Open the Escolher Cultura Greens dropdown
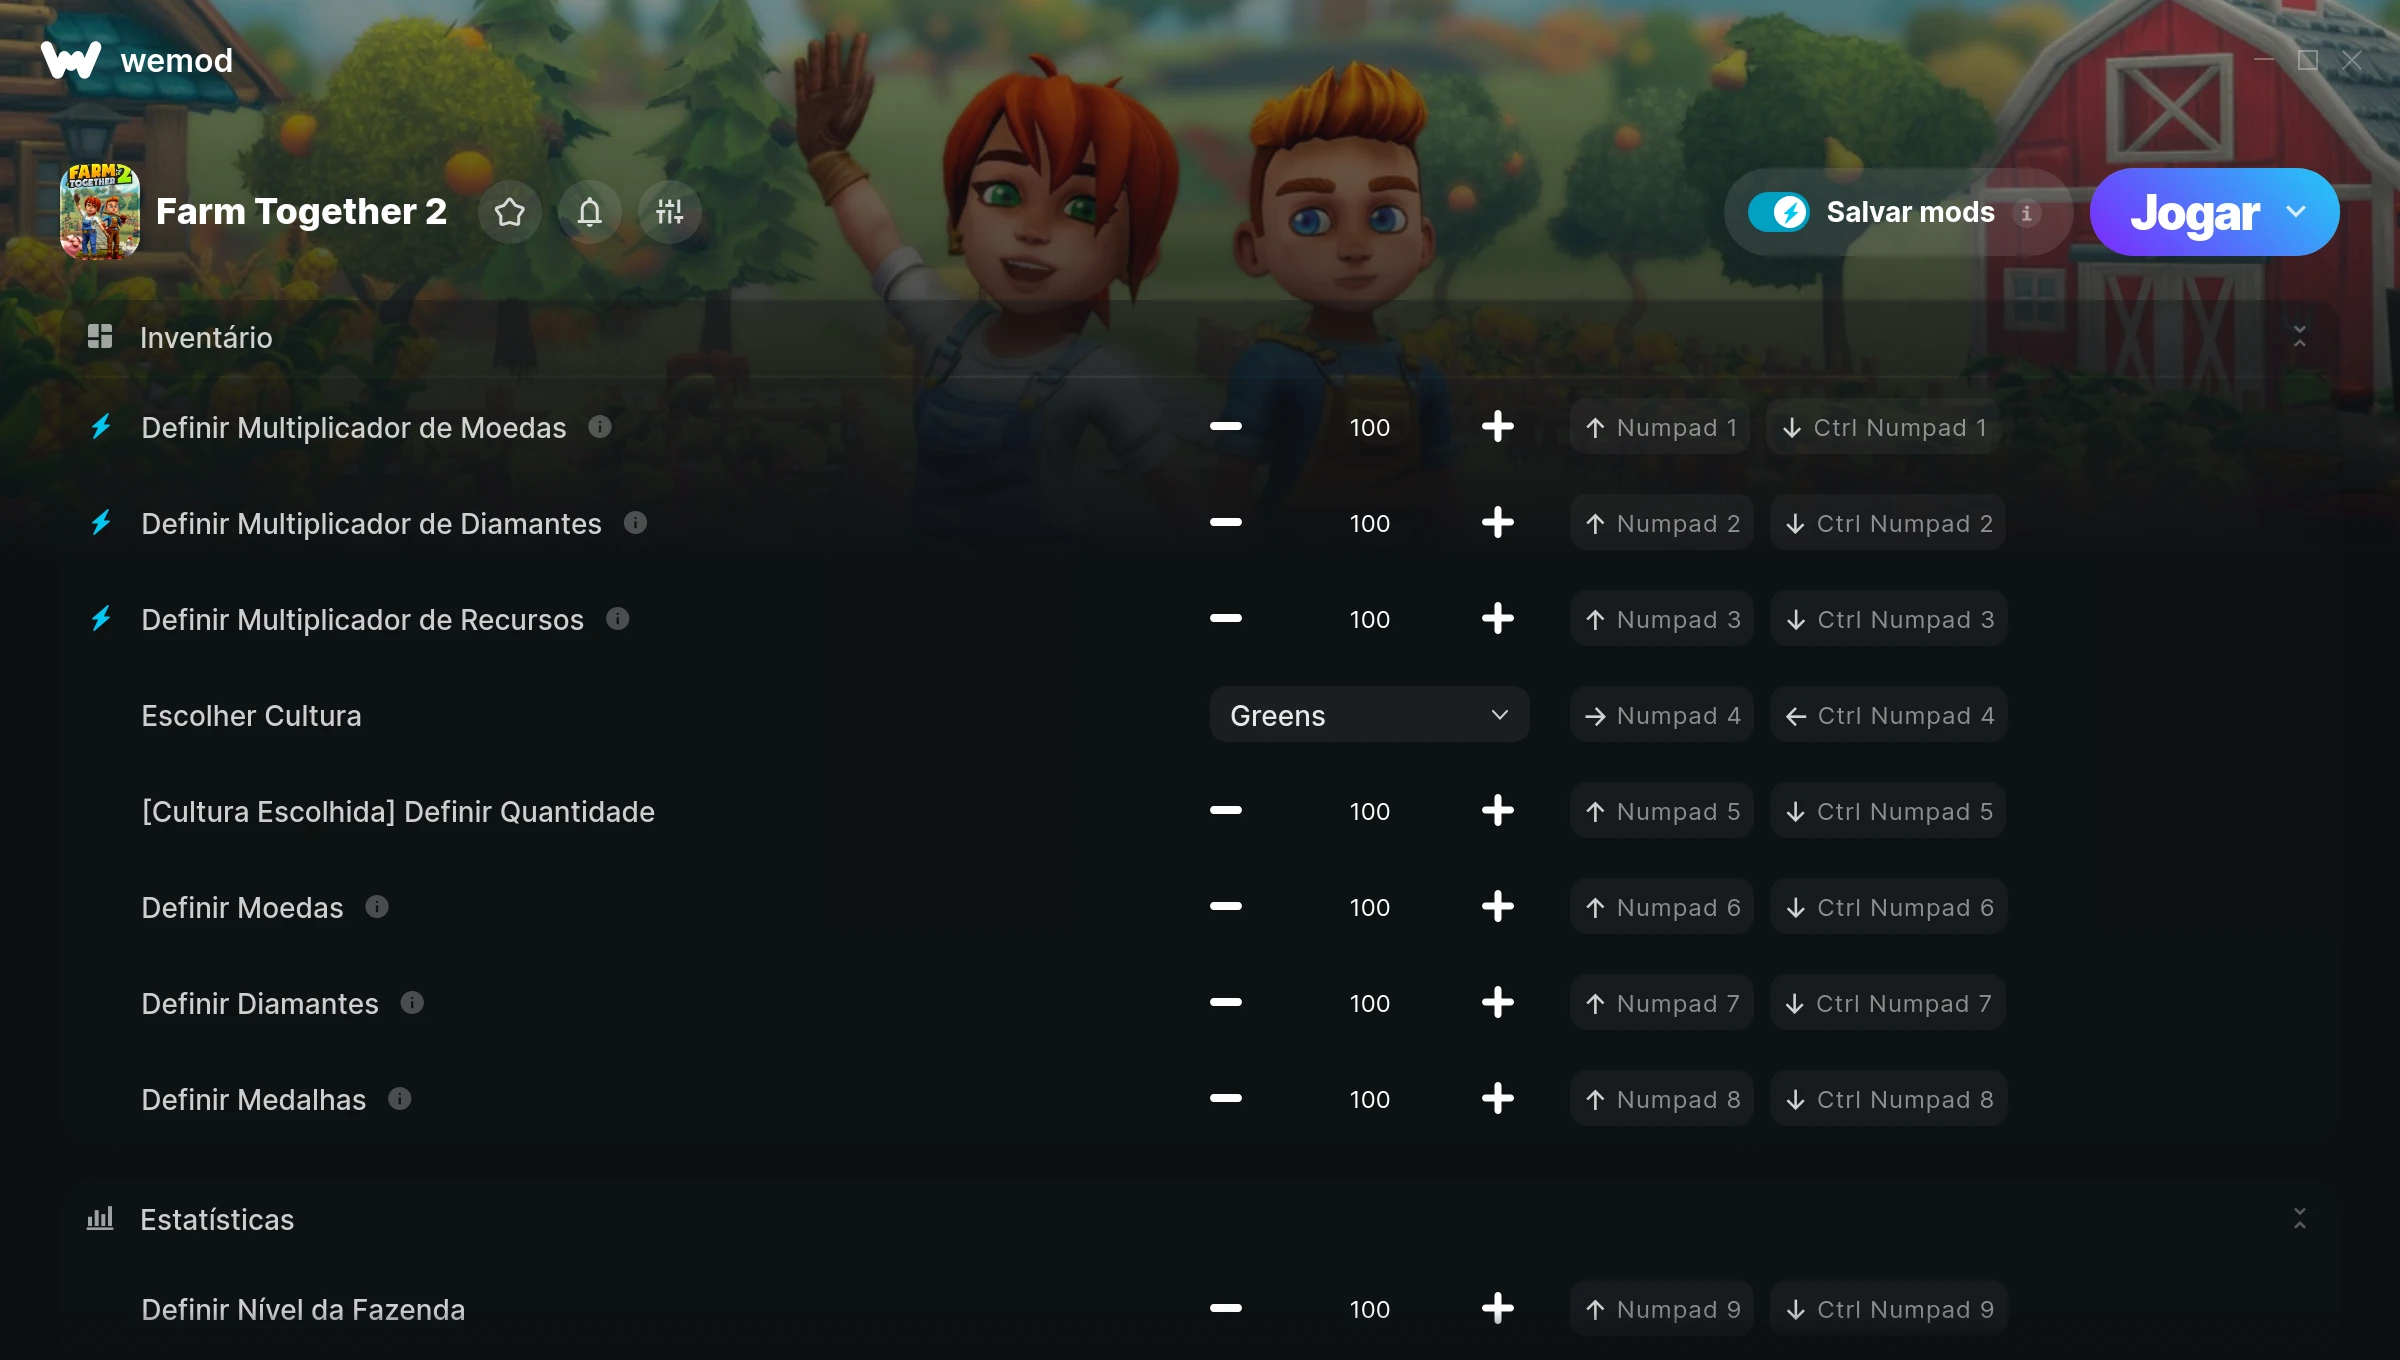Image resolution: width=2400 pixels, height=1360 pixels. [1369, 715]
